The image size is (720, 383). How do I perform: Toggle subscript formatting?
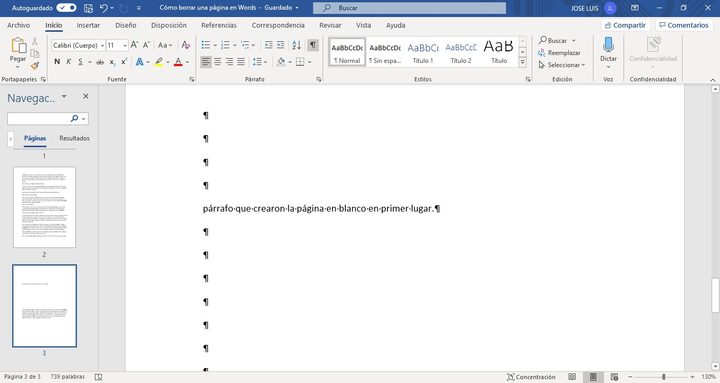pyautogui.click(x=112, y=62)
